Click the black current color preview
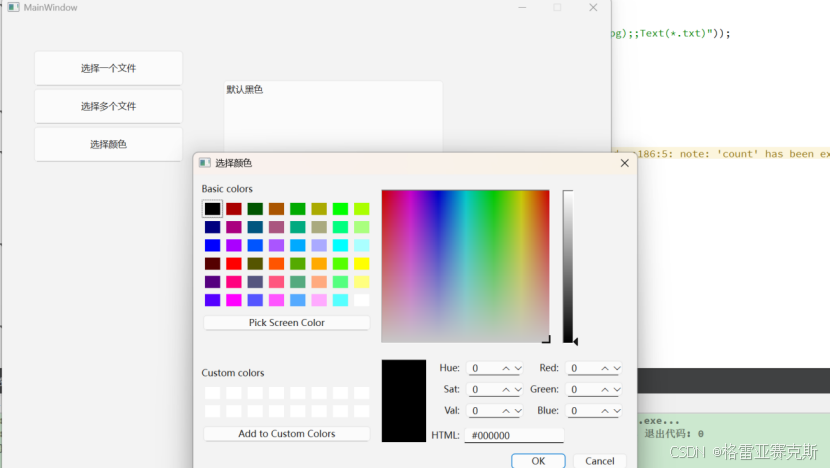This screenshot has width=830, height=468. 403,401
